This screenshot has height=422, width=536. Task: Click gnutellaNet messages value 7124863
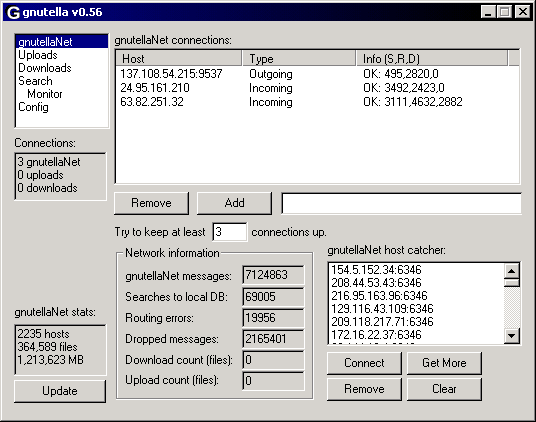(273, 275)
